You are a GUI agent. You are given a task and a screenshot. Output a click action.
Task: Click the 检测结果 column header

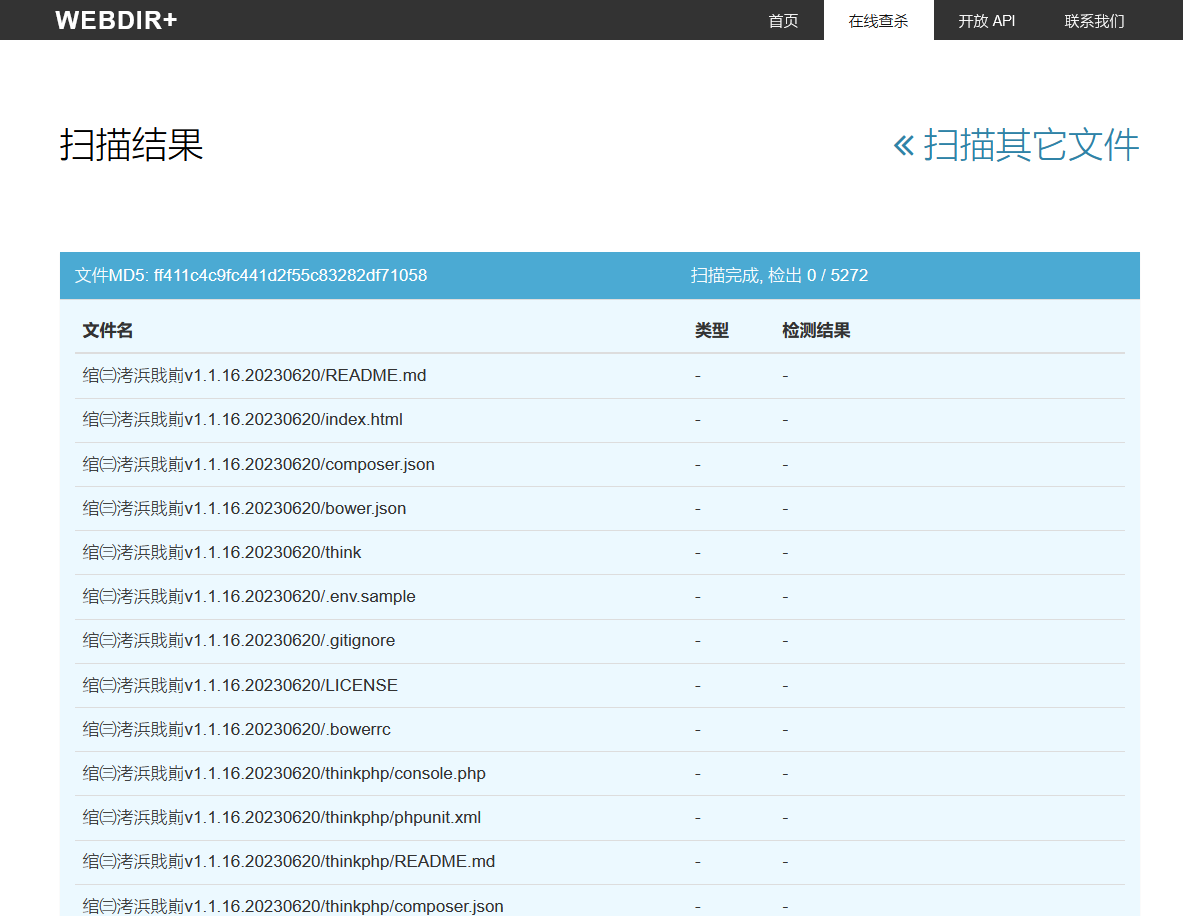[816, 330]
